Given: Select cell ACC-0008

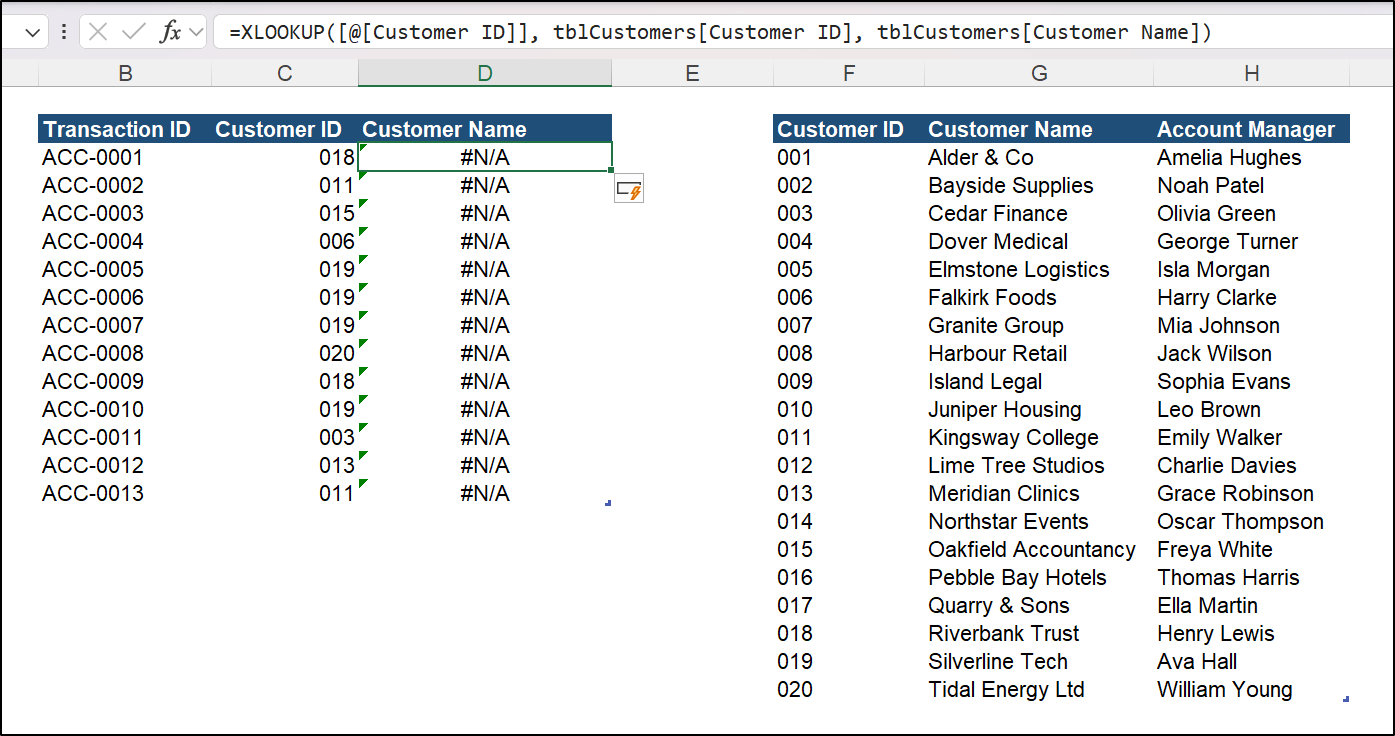Looking at the screenshot, I should pos(125,353).
